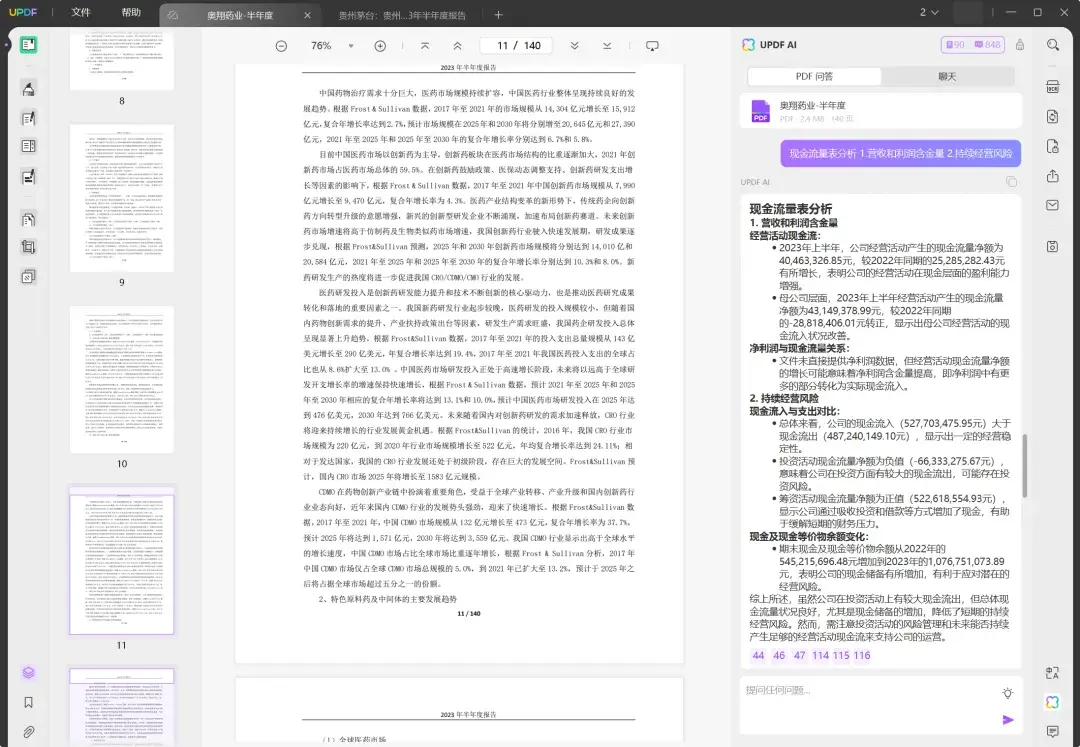Viewport: 1080px width, 747px height.
Task: Open the Bookmarks panel
Action: 28,702
